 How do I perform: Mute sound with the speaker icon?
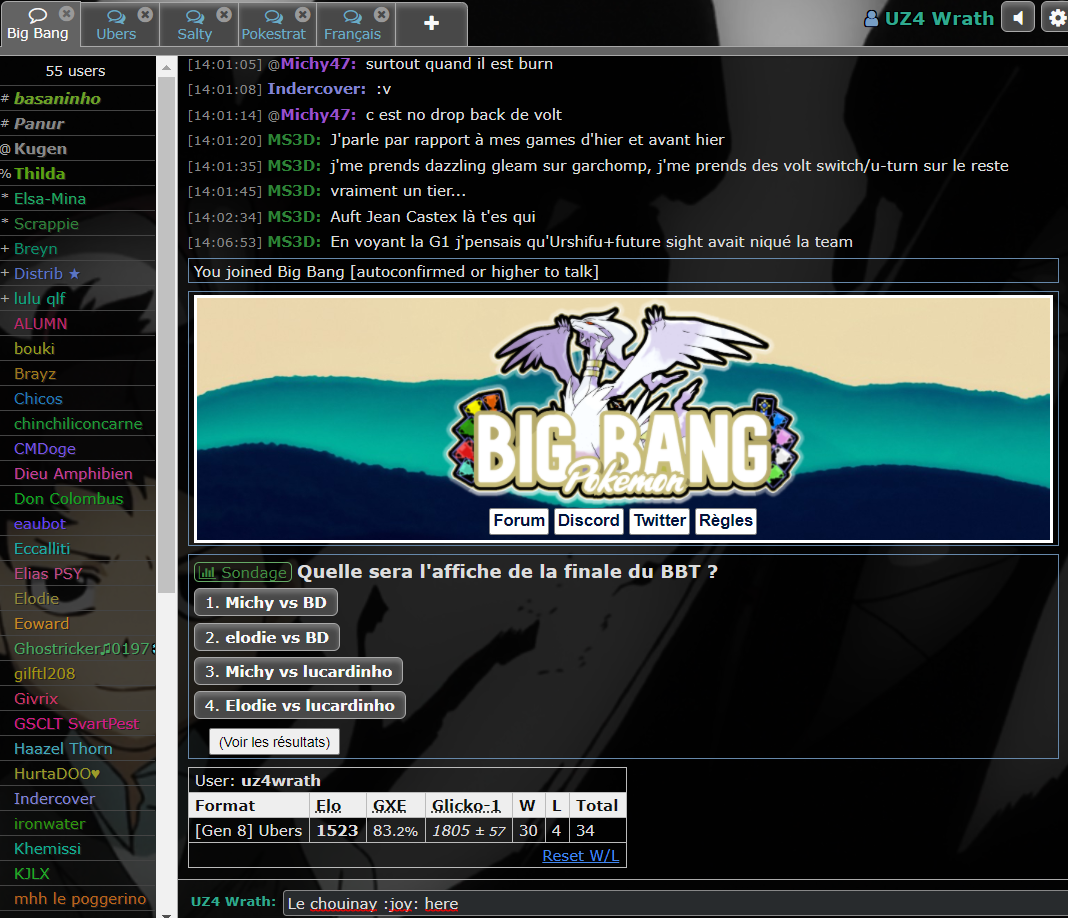tap(1018, 18)
